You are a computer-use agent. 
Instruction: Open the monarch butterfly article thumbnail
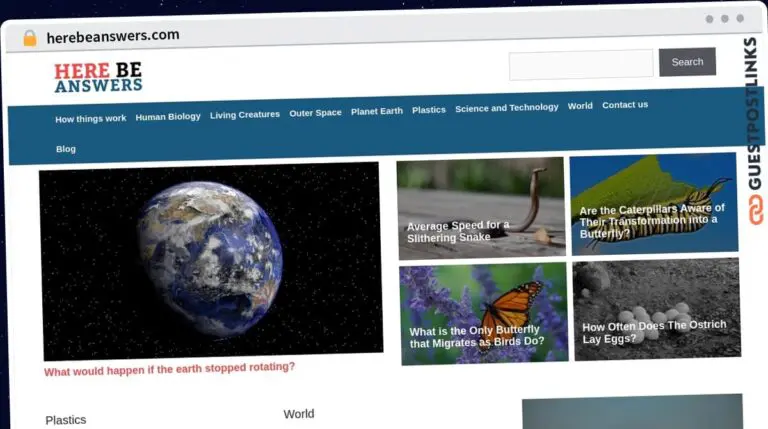484,314
